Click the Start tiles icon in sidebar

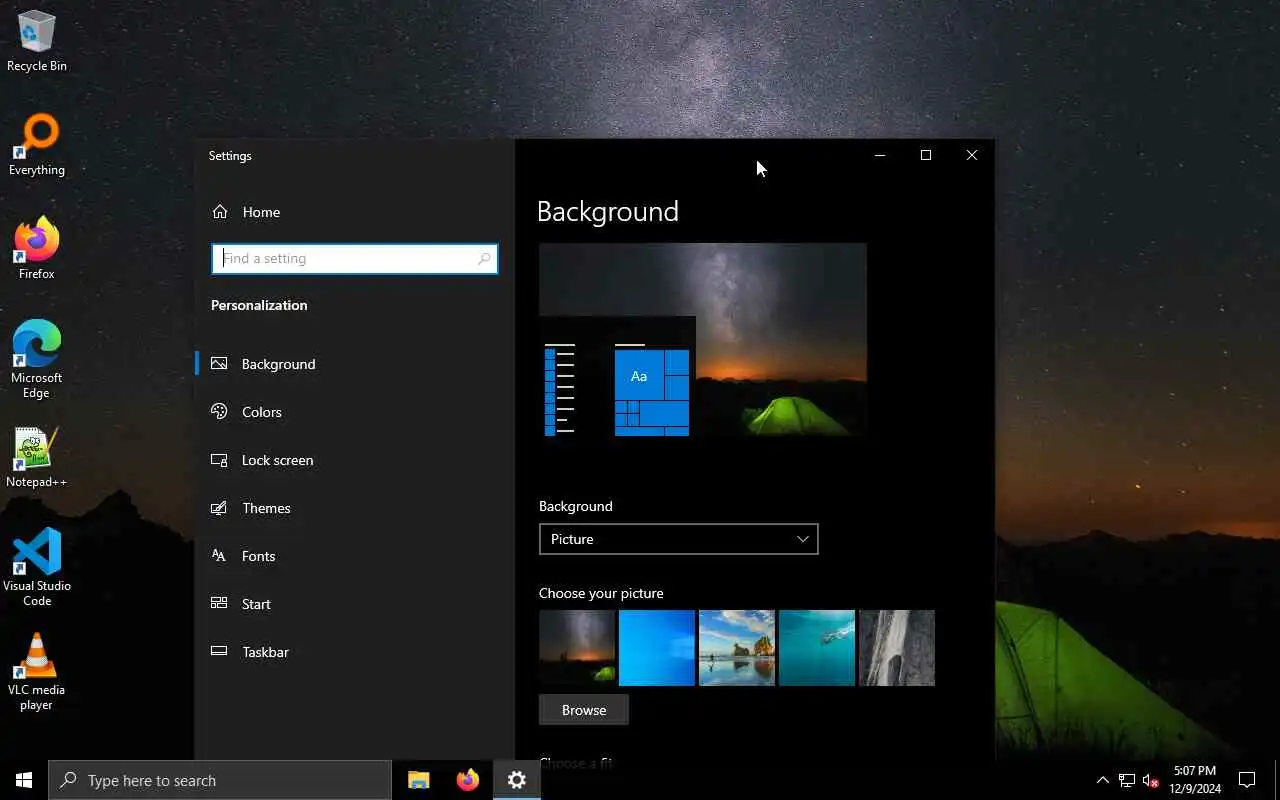point(219,603)
